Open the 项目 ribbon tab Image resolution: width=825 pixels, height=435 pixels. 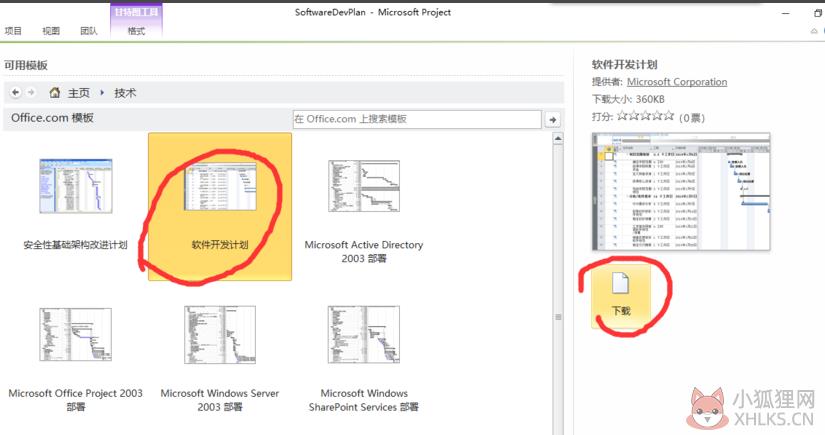point(13,31)
